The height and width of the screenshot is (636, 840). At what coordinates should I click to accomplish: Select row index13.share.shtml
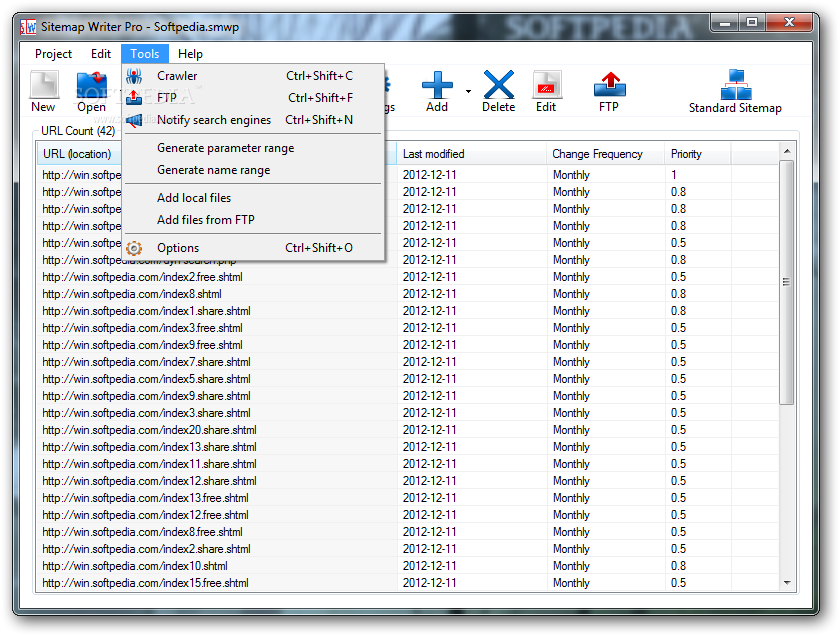407,447
